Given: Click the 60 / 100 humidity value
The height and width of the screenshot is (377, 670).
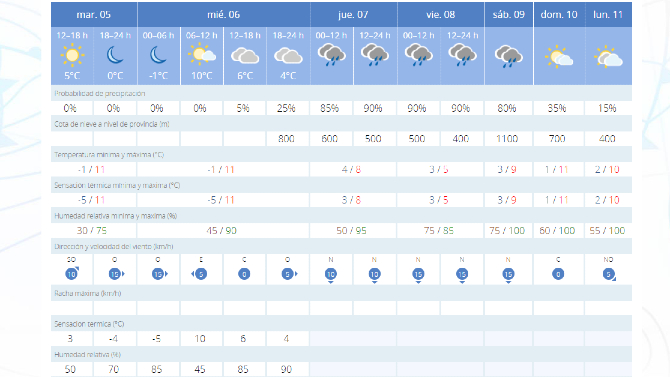Looking at the screenshot, I should pyautogui.click(x=557, y=231).
